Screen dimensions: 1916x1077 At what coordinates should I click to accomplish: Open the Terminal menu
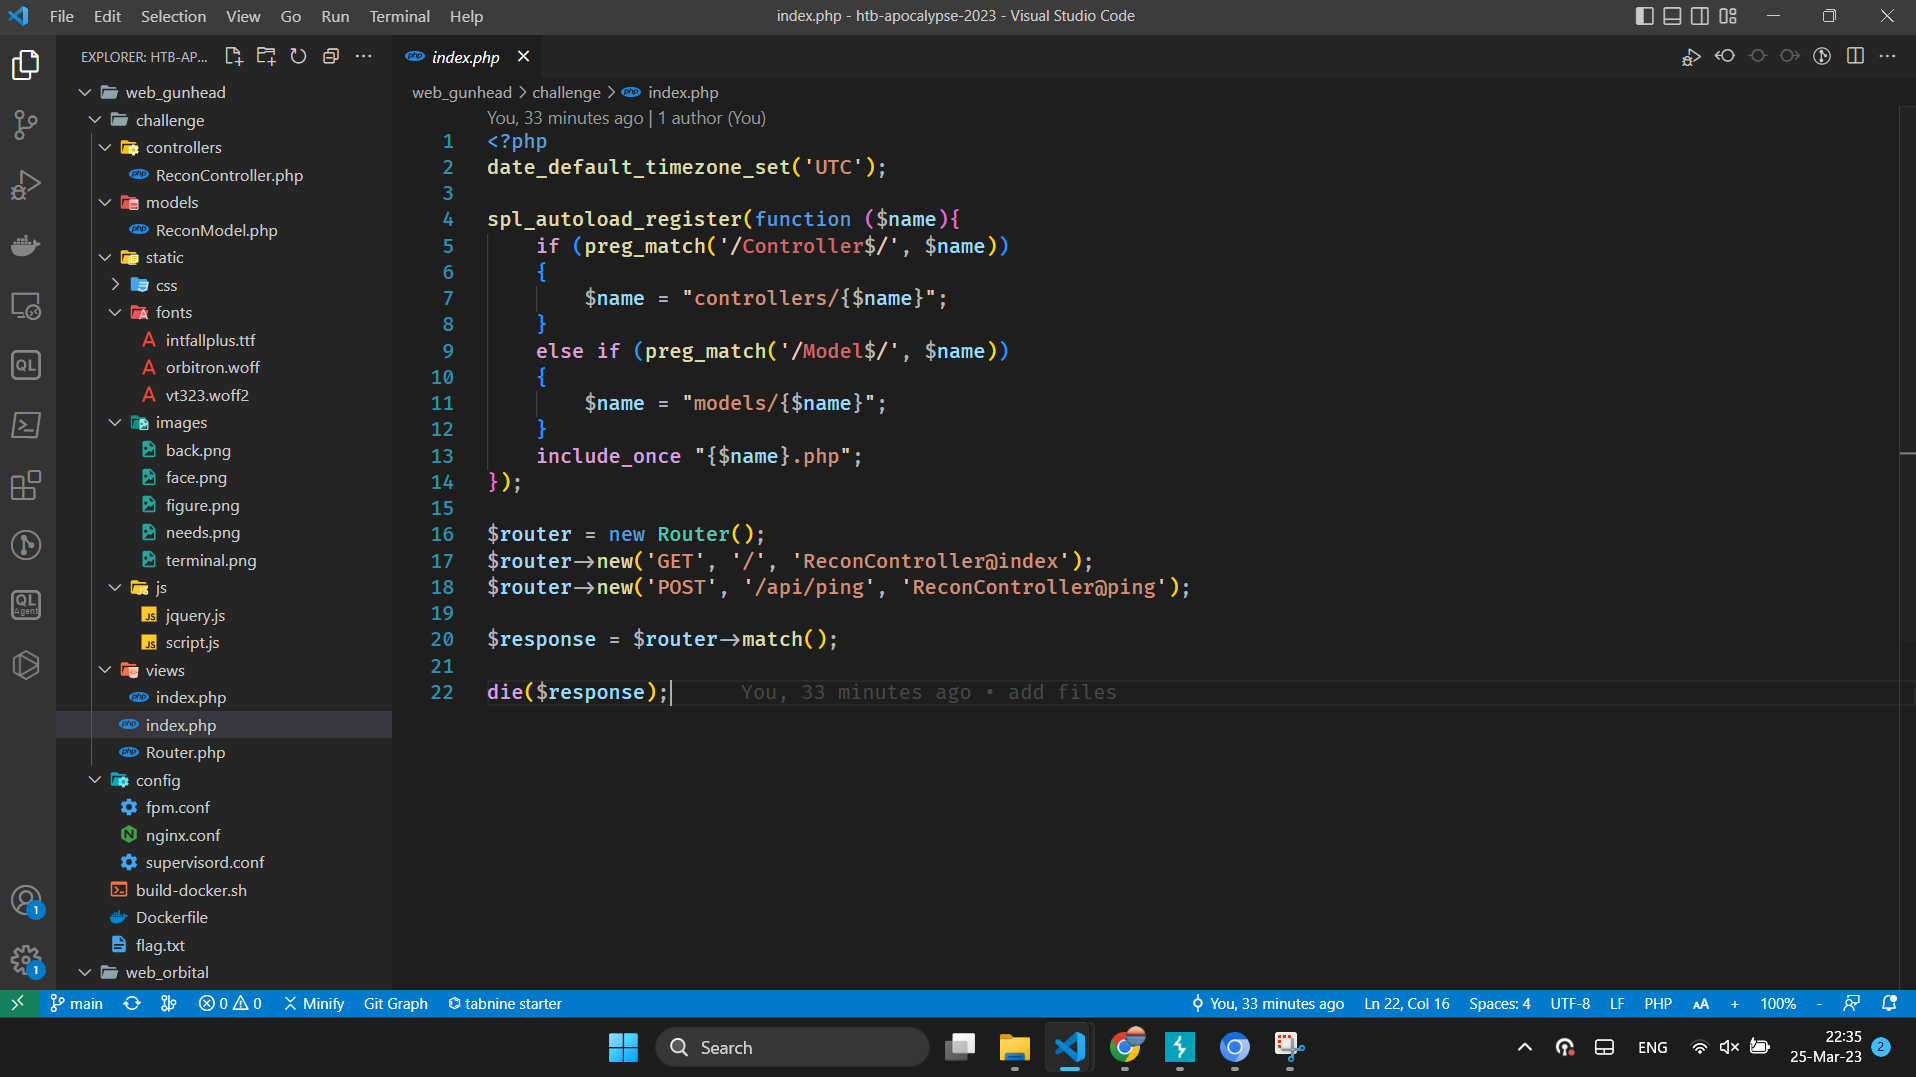(399, 16)
